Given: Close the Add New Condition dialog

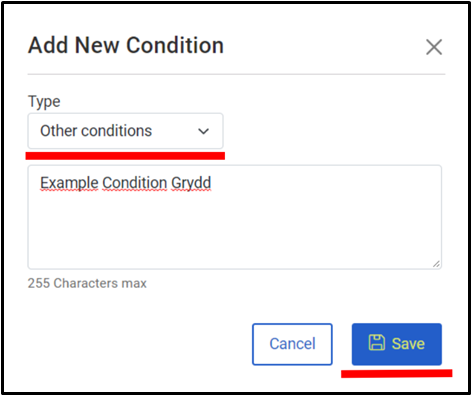Looking at the screenshot, I should pyautogui.click(x=434, y=47).
